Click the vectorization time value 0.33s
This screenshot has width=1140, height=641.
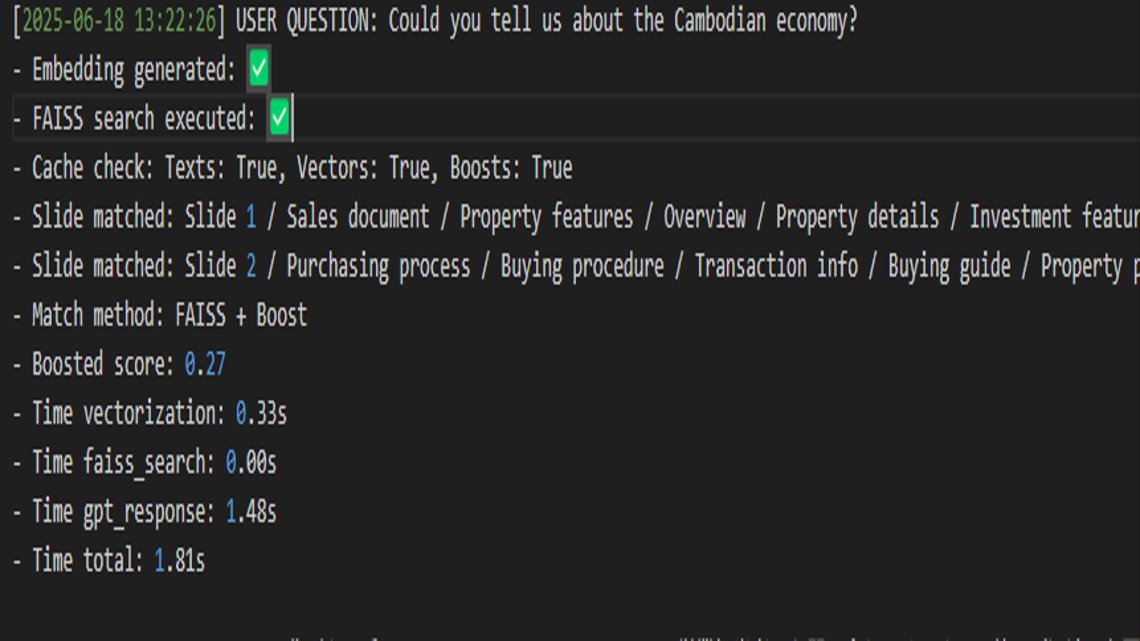[x=264, y=414]
